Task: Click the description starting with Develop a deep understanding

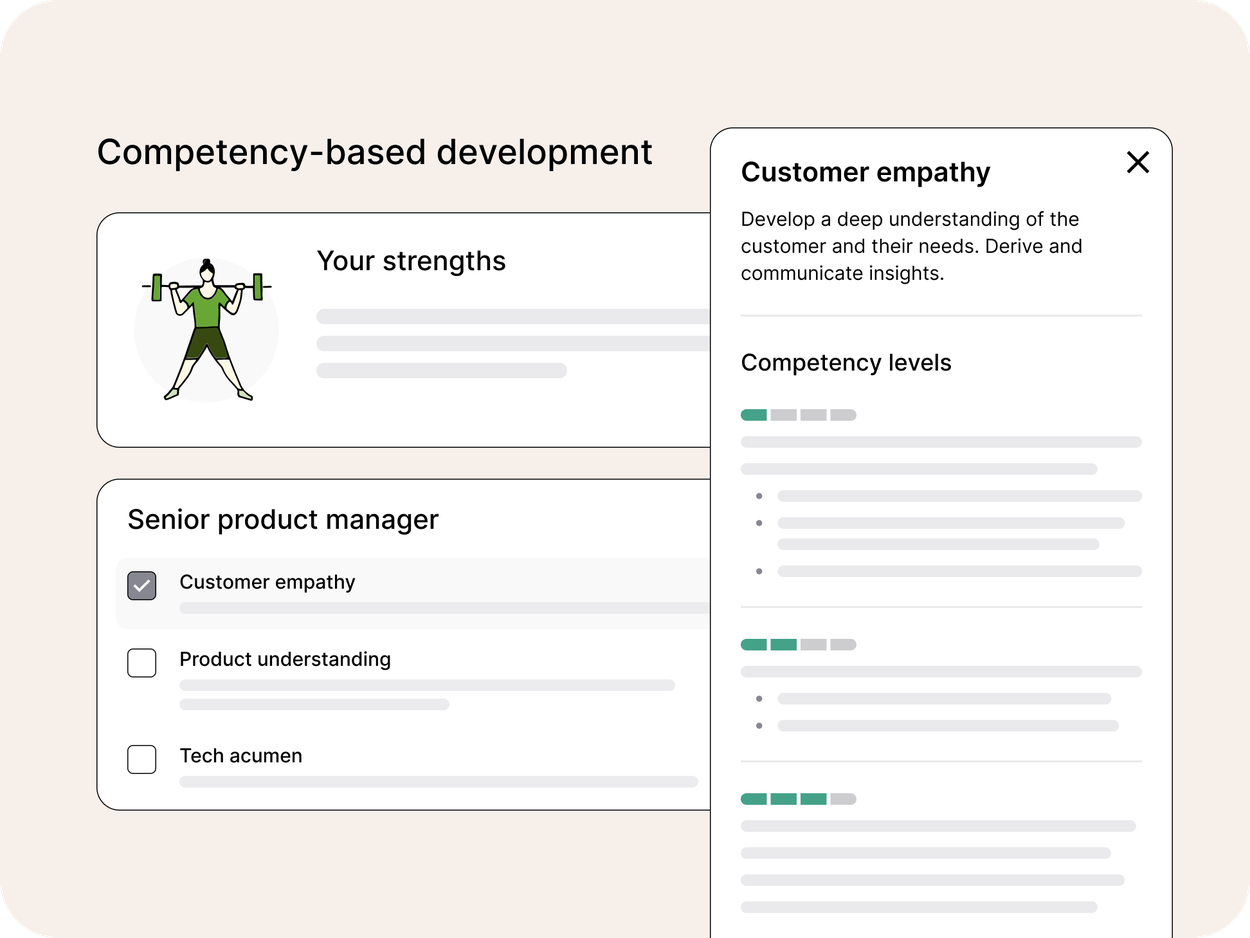Action: coord(911,246)
